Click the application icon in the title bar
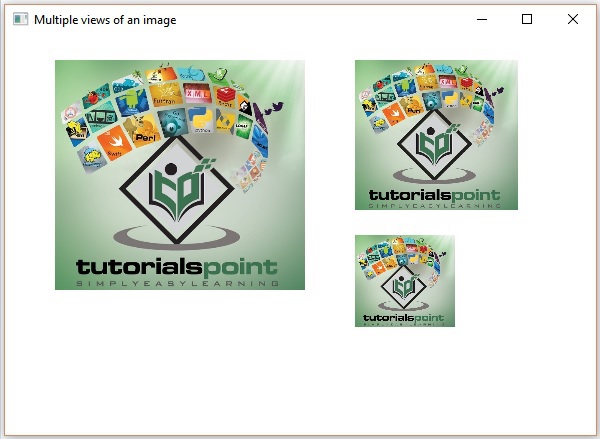The height and width of the screenshot is (439, 600). 18,19
